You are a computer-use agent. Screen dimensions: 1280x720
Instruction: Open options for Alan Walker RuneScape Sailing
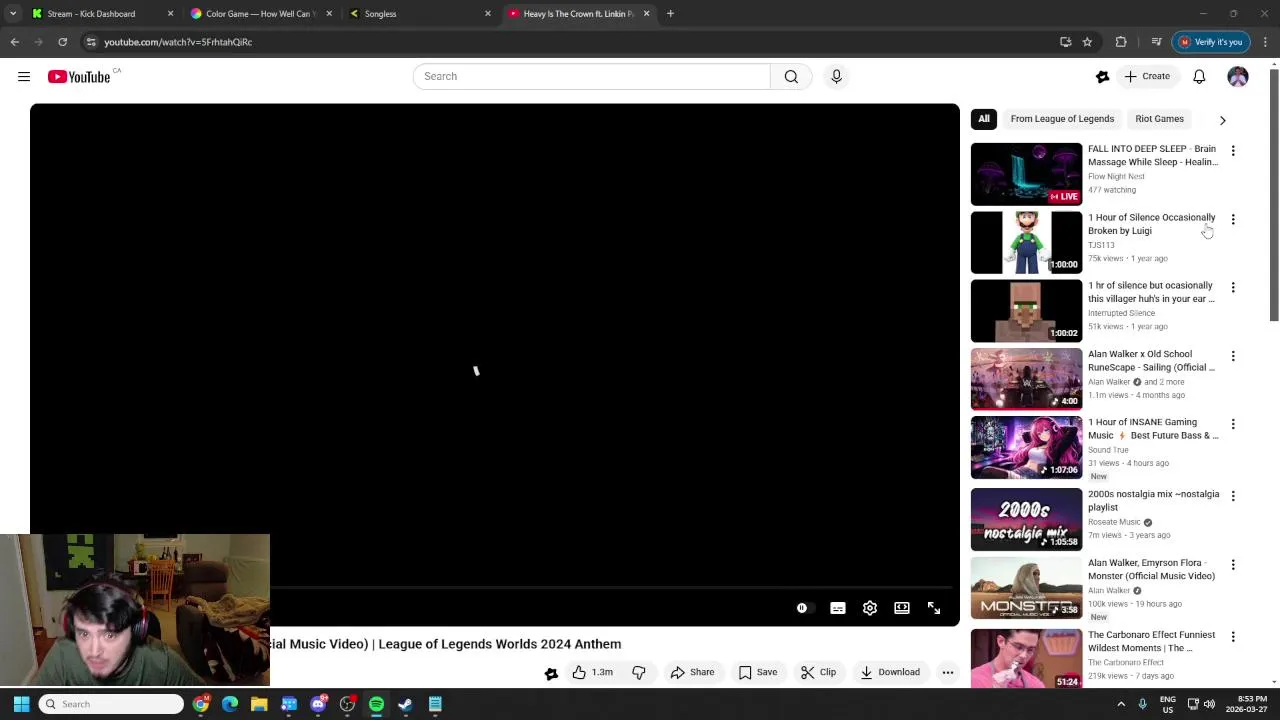(x=1233, y=356)
